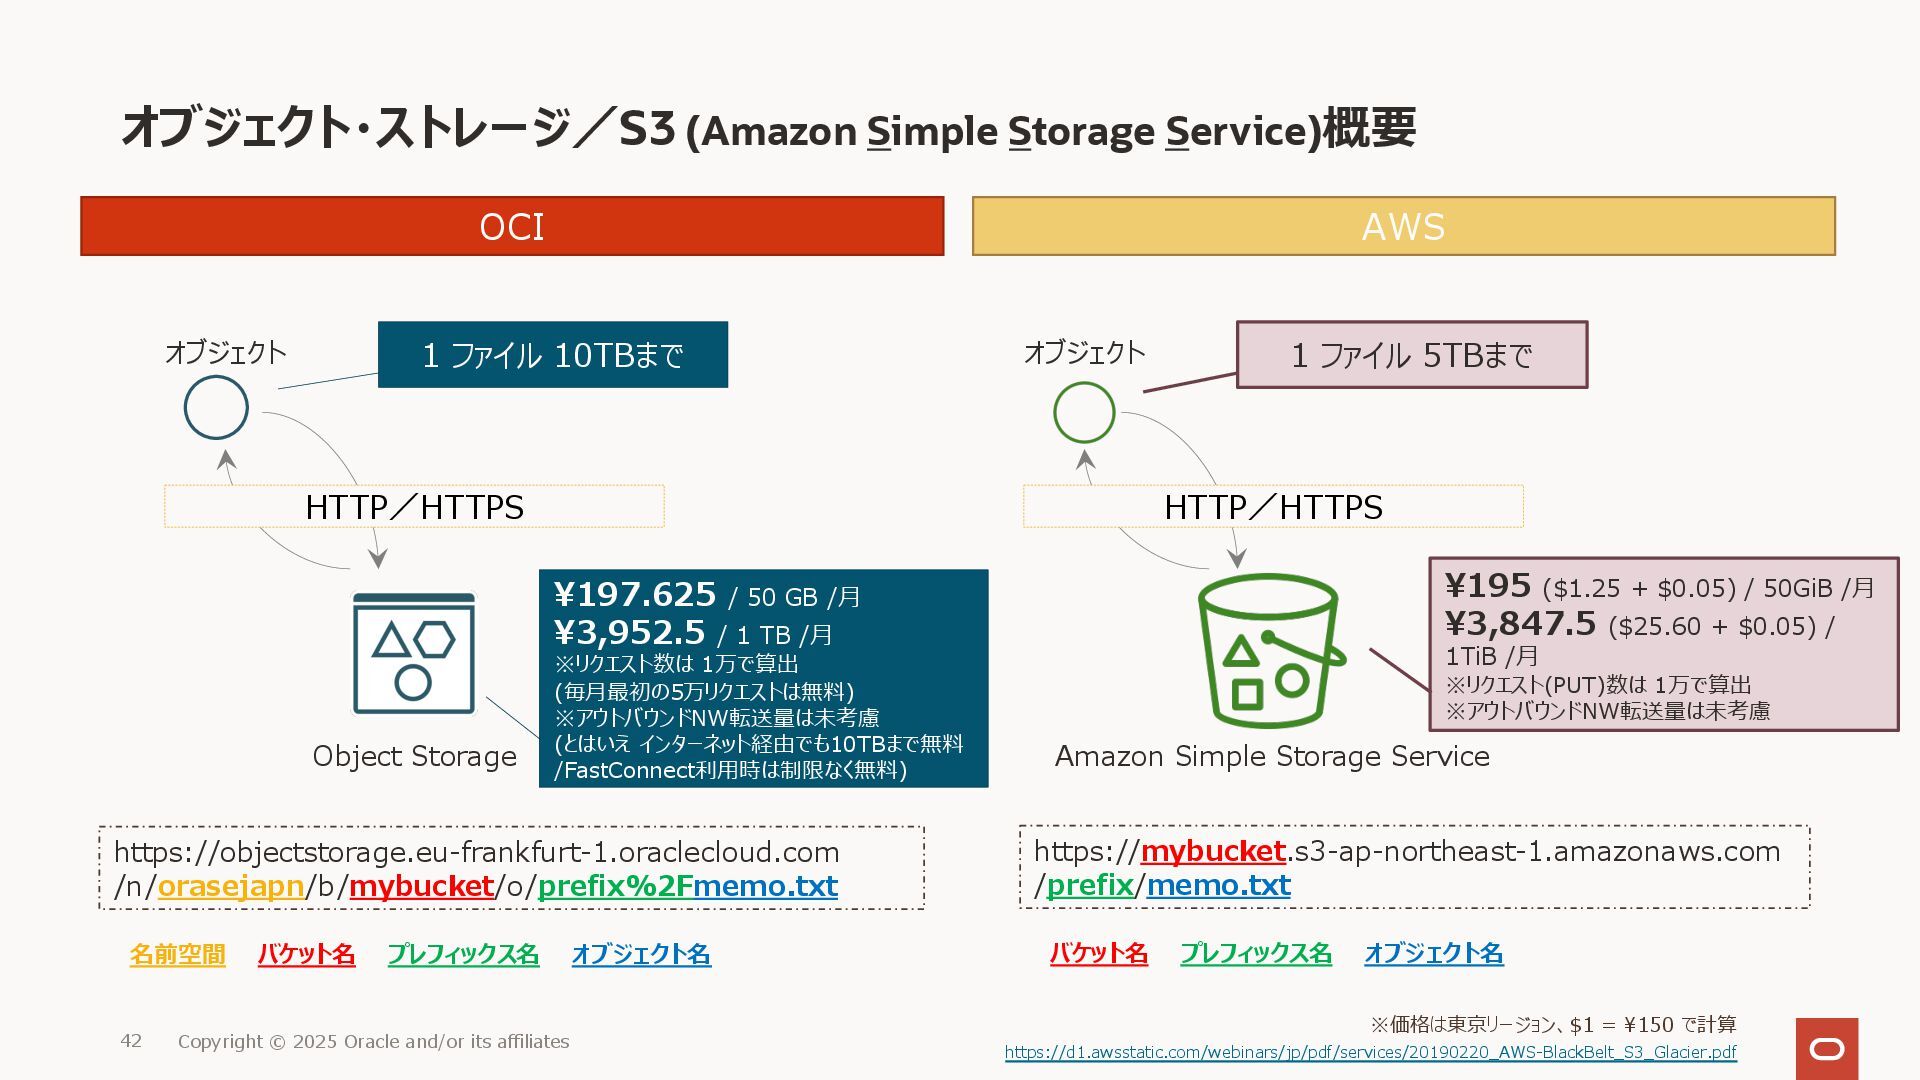Viewport: 1920px width, 1080px height.
Task: Click prefix%2F in the OCI URL
Action: pos(614,886)
